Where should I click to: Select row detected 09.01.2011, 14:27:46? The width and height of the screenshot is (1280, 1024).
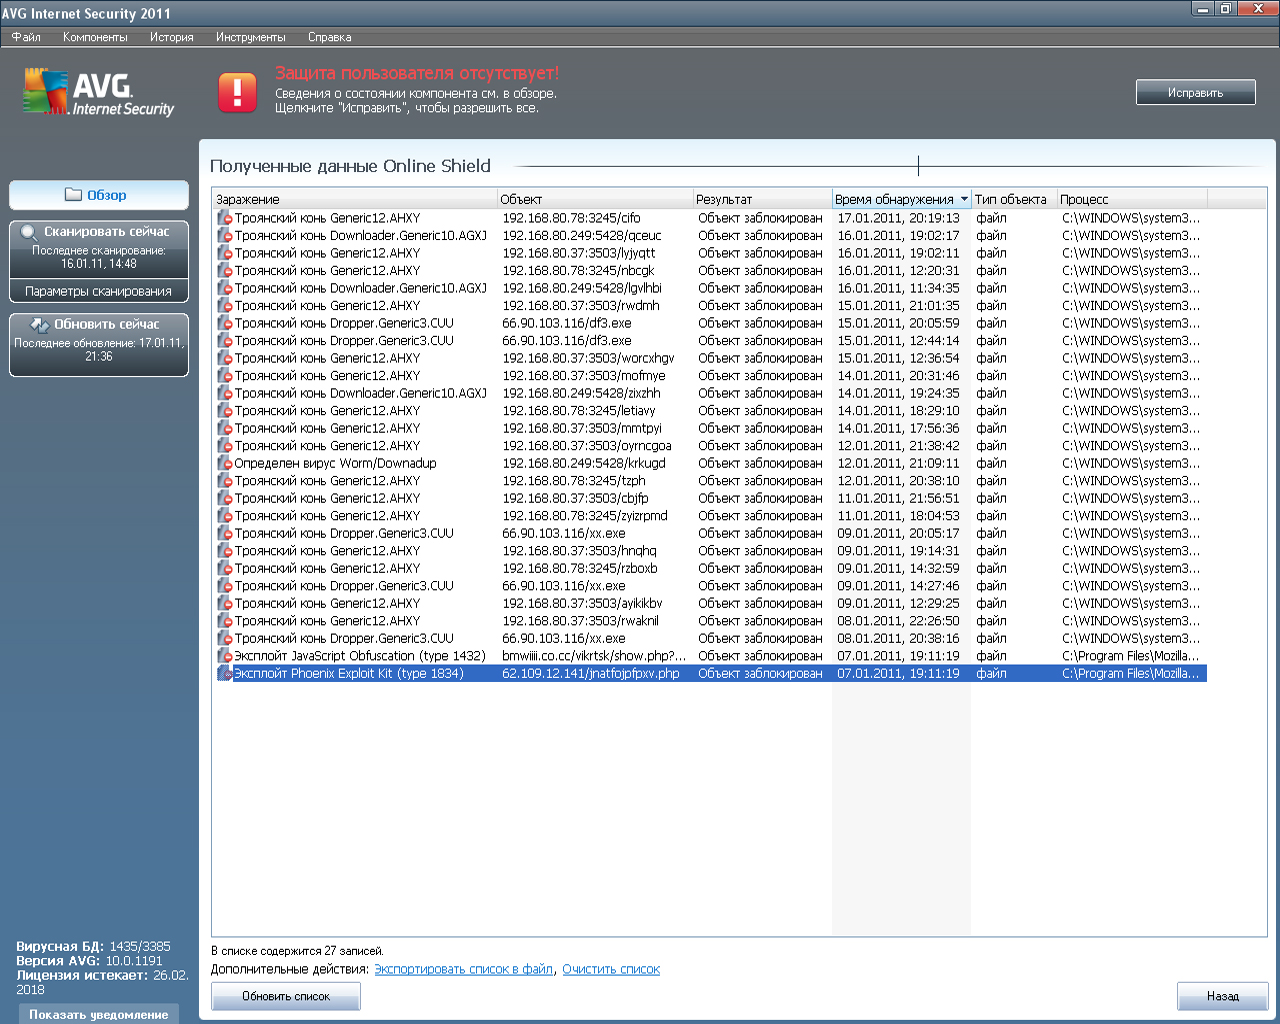tap(710, 586)
